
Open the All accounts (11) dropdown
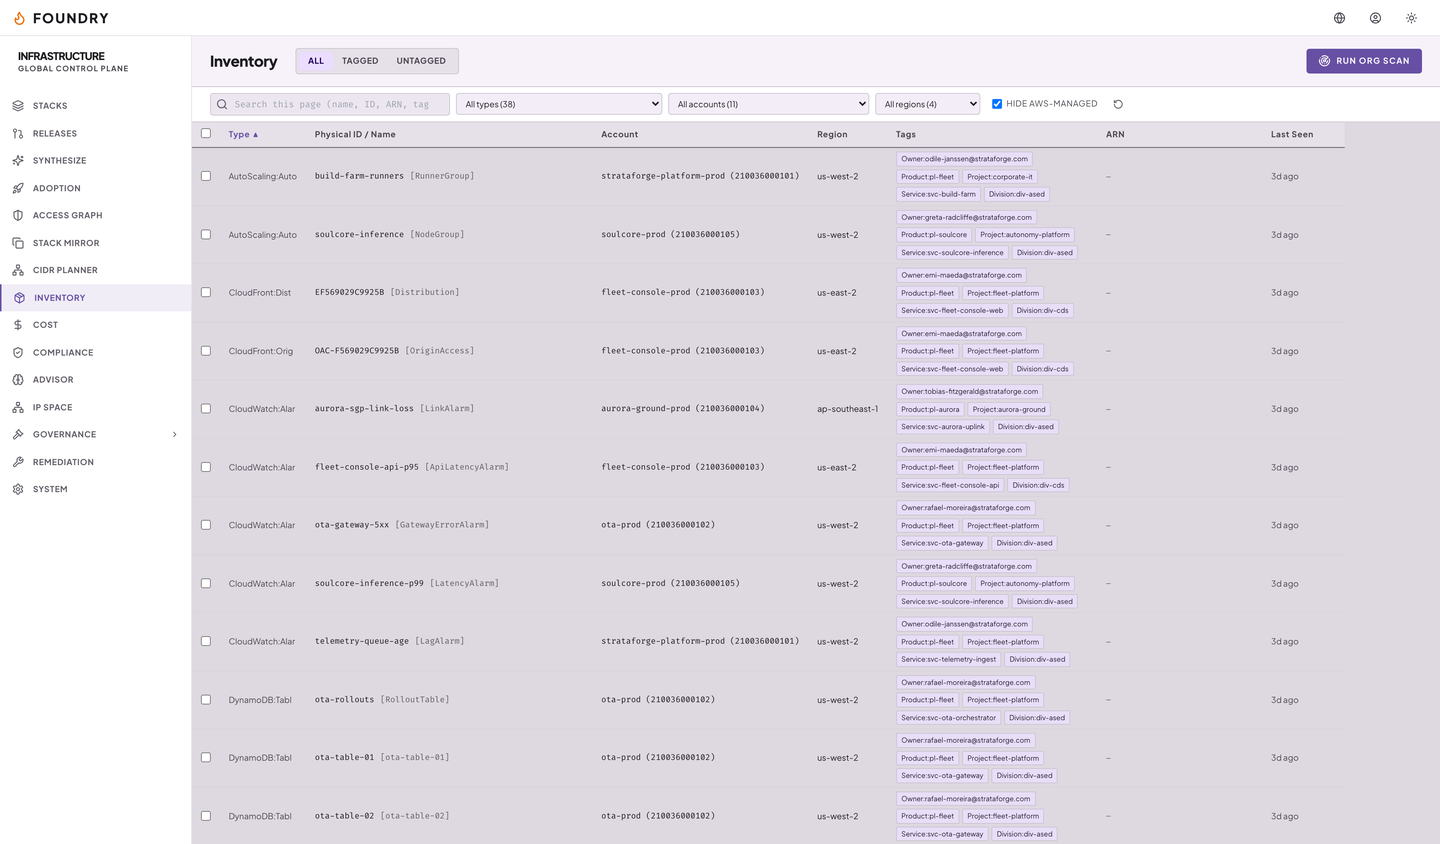769,104
